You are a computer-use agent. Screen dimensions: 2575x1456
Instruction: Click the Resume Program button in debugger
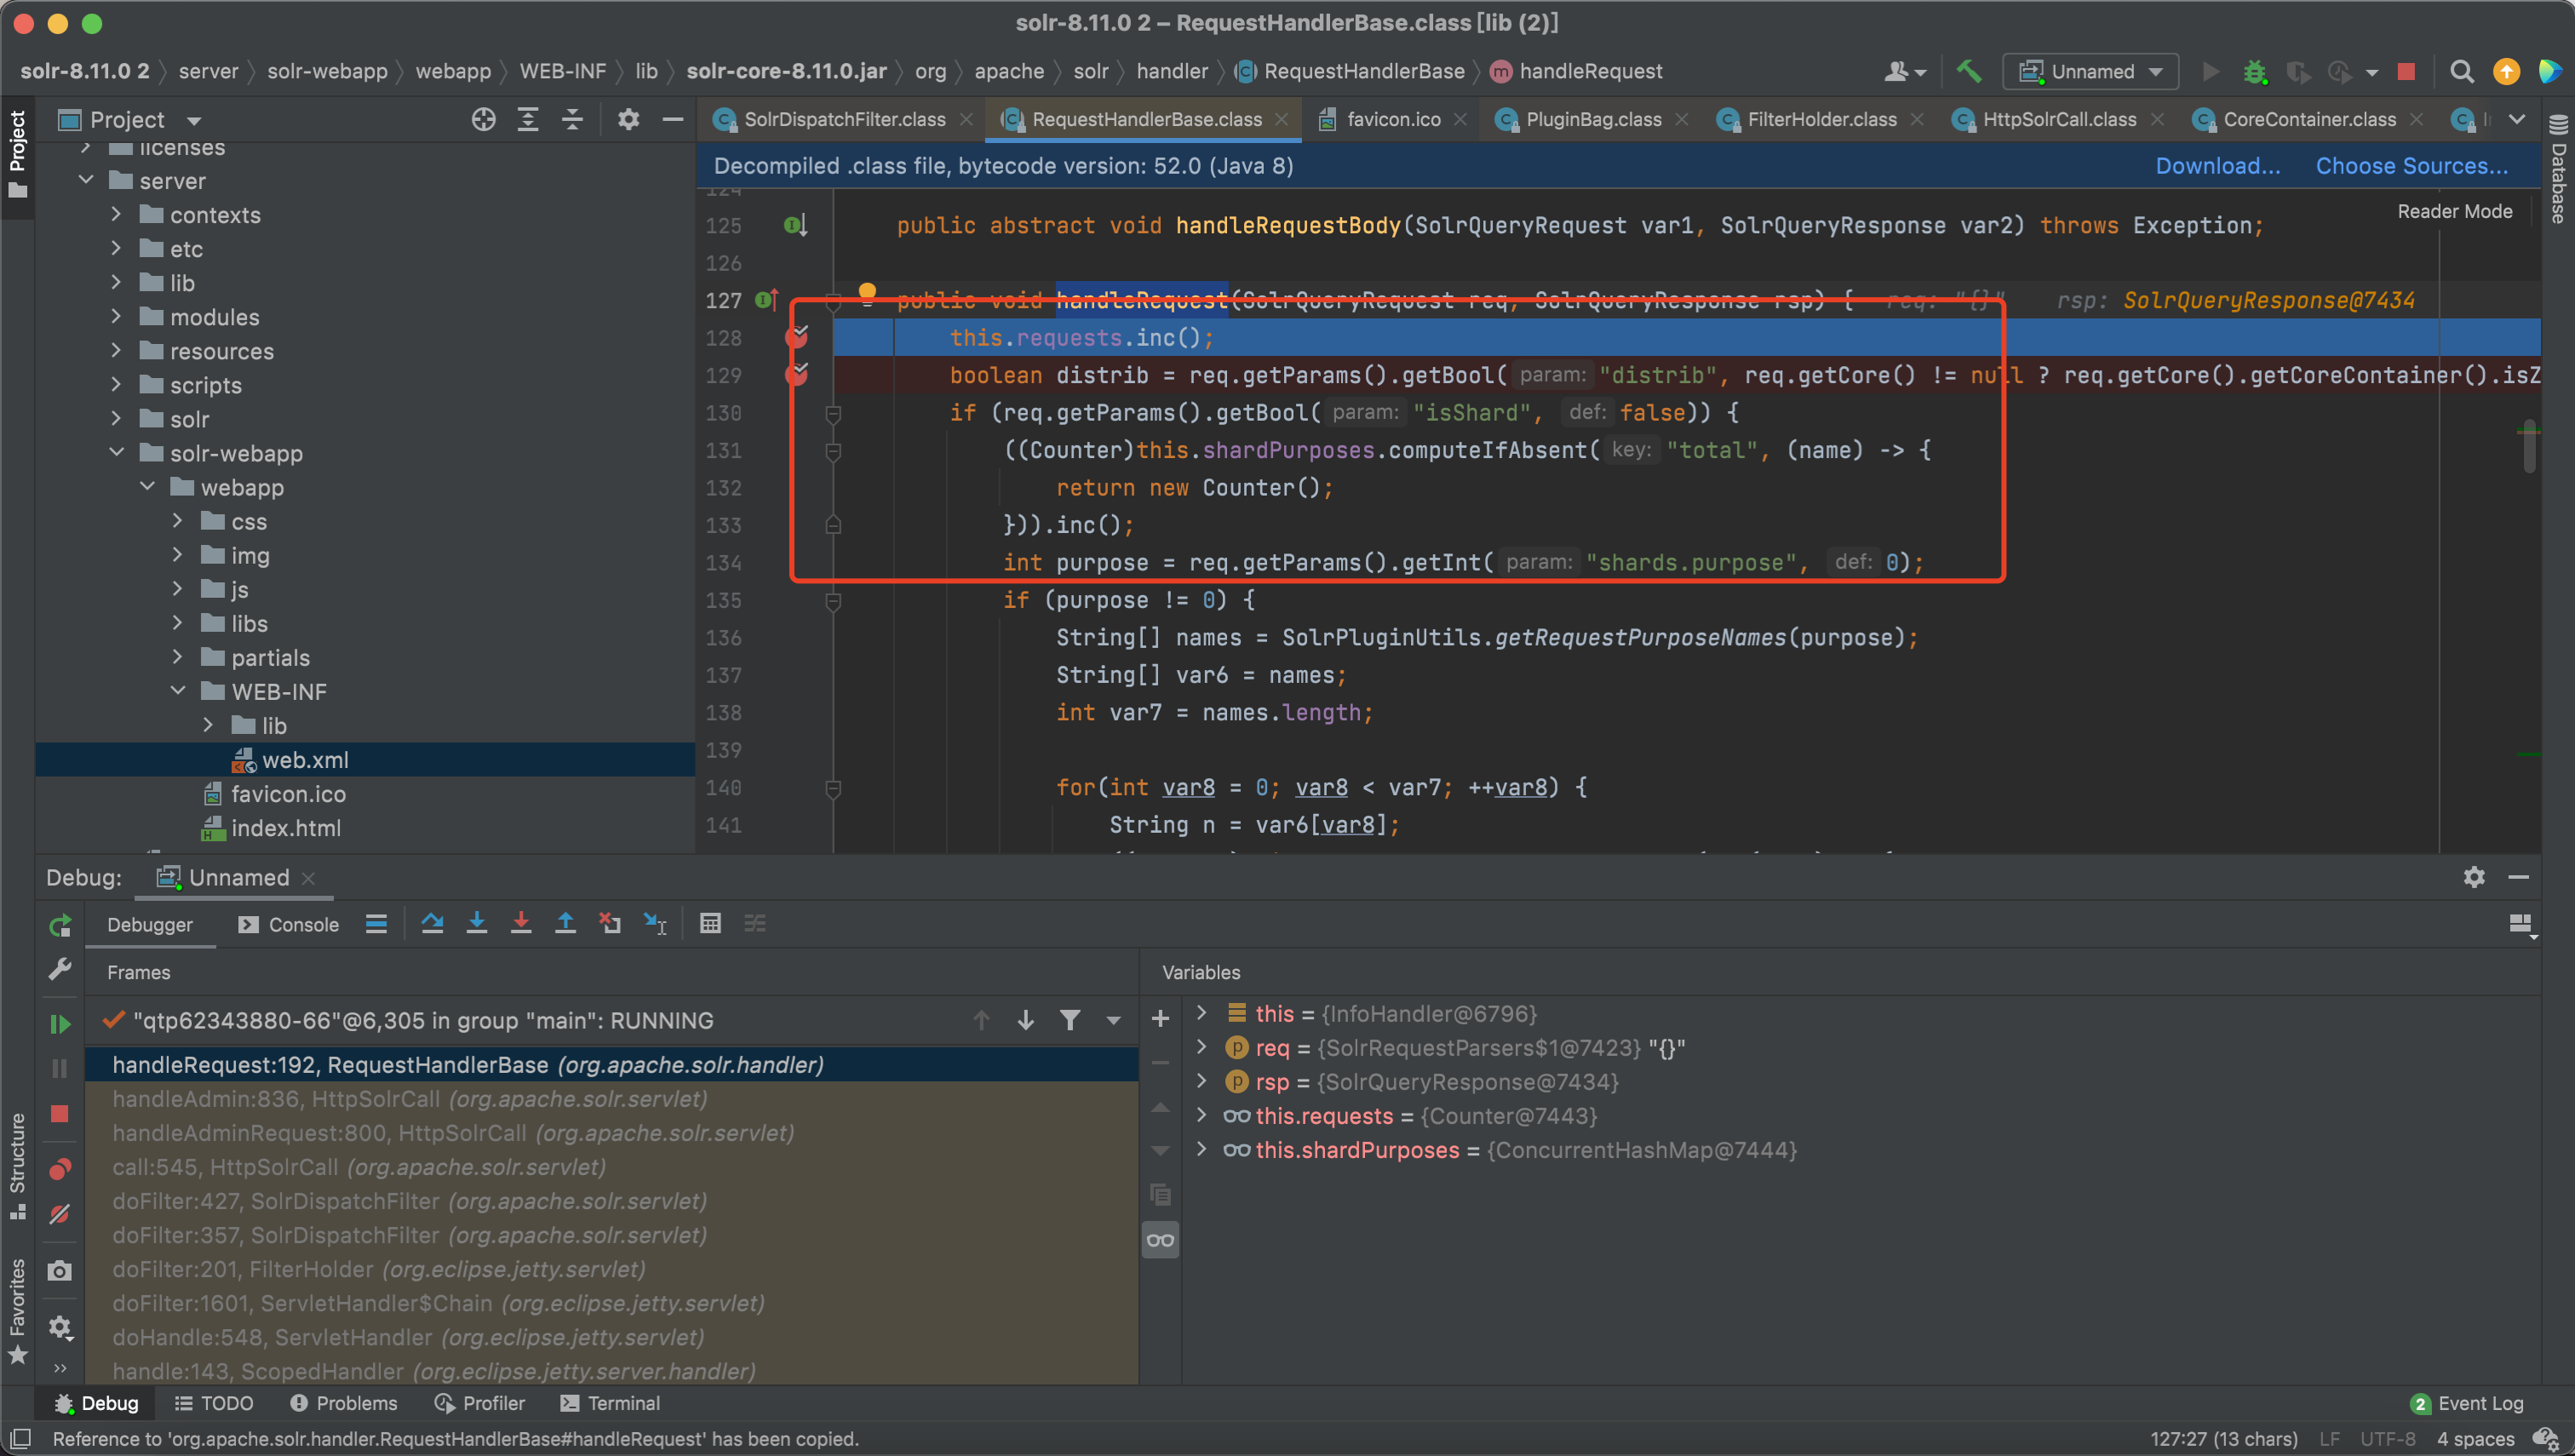(x=59, y=1021)
